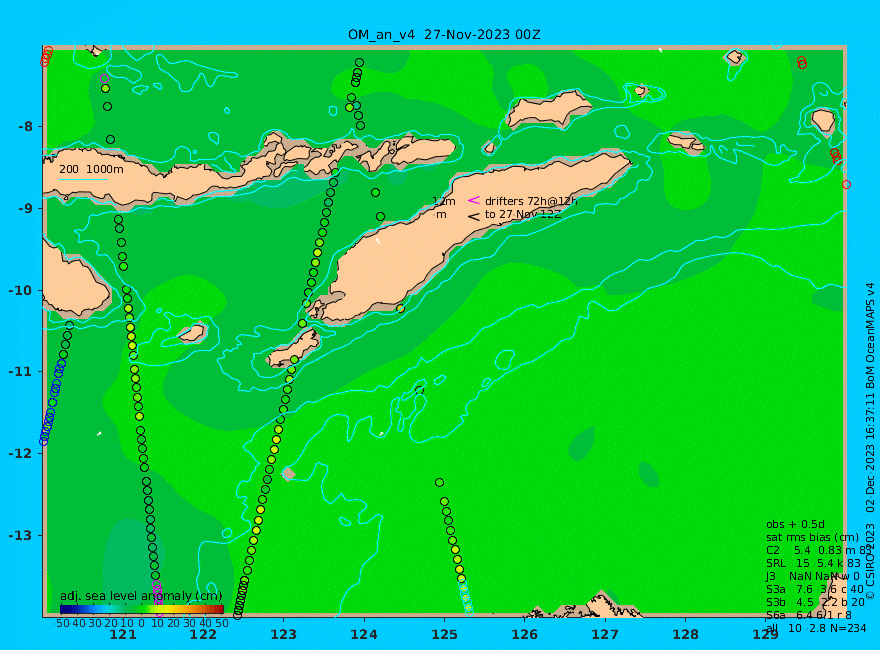Click the 'SRL 15 5.4 k 83' stats row

click(813, 563)
